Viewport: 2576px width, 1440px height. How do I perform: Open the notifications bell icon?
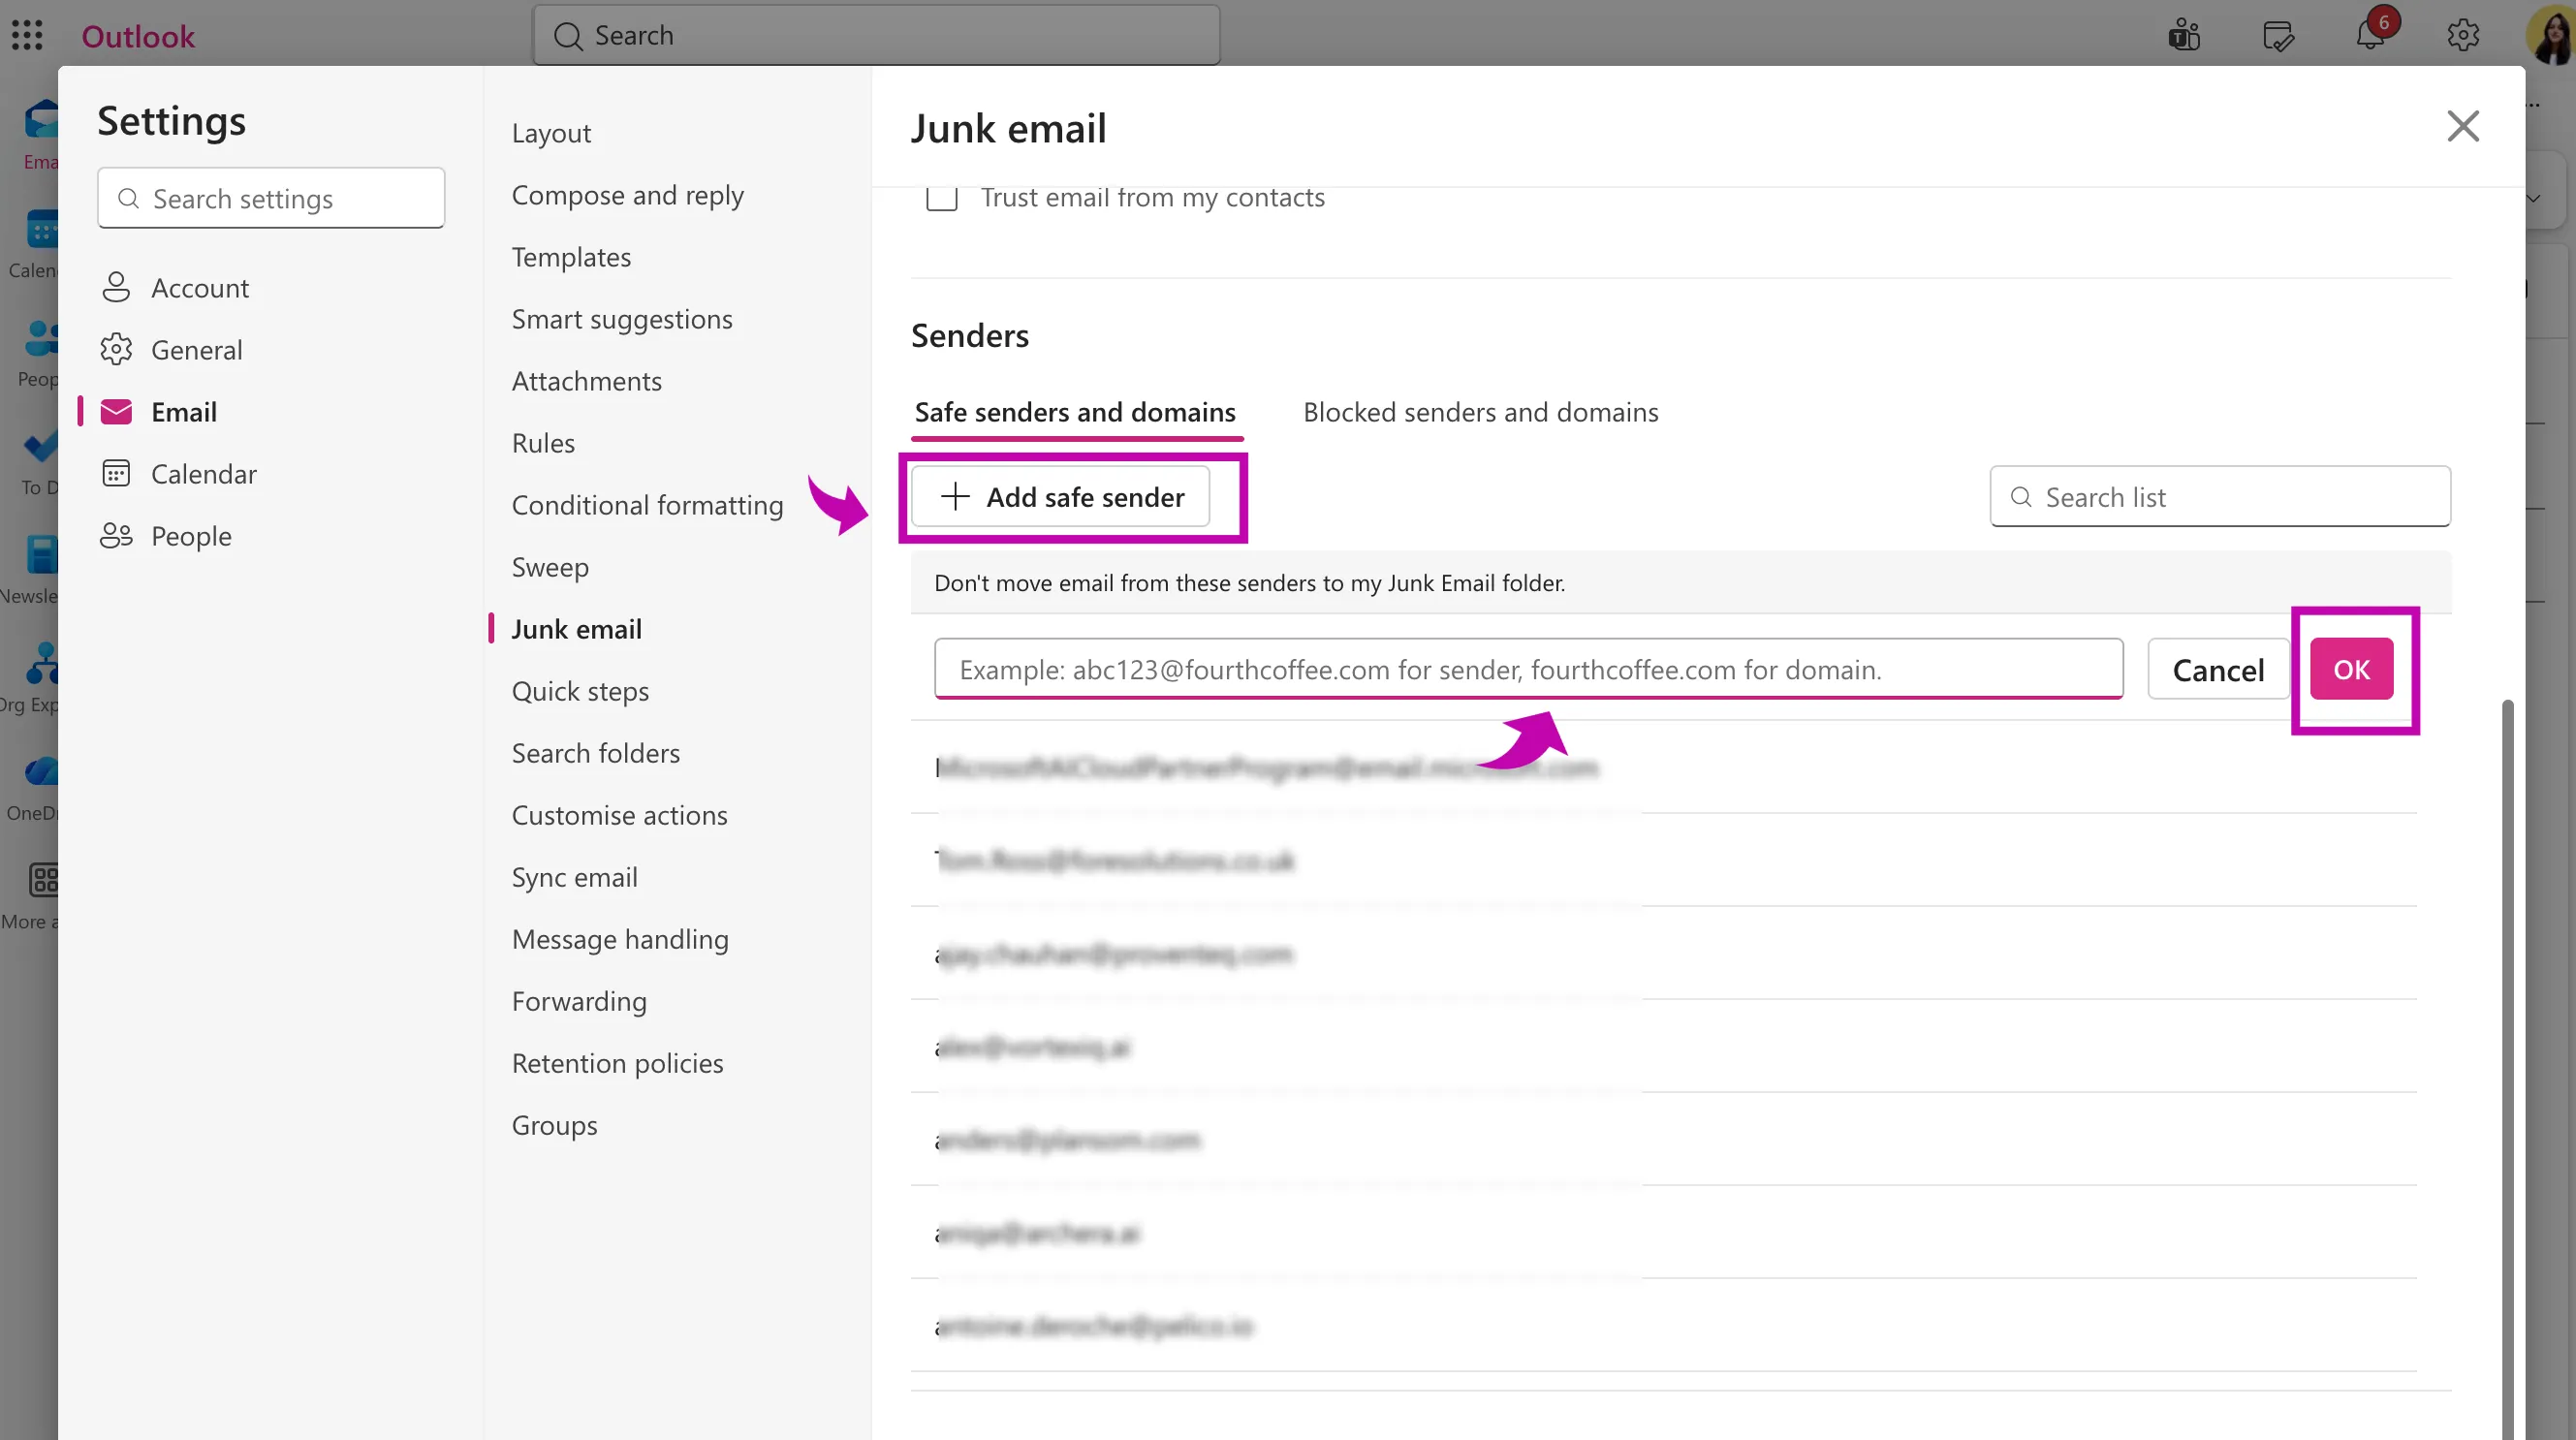pyautogui.click(x=2371, y=36)
